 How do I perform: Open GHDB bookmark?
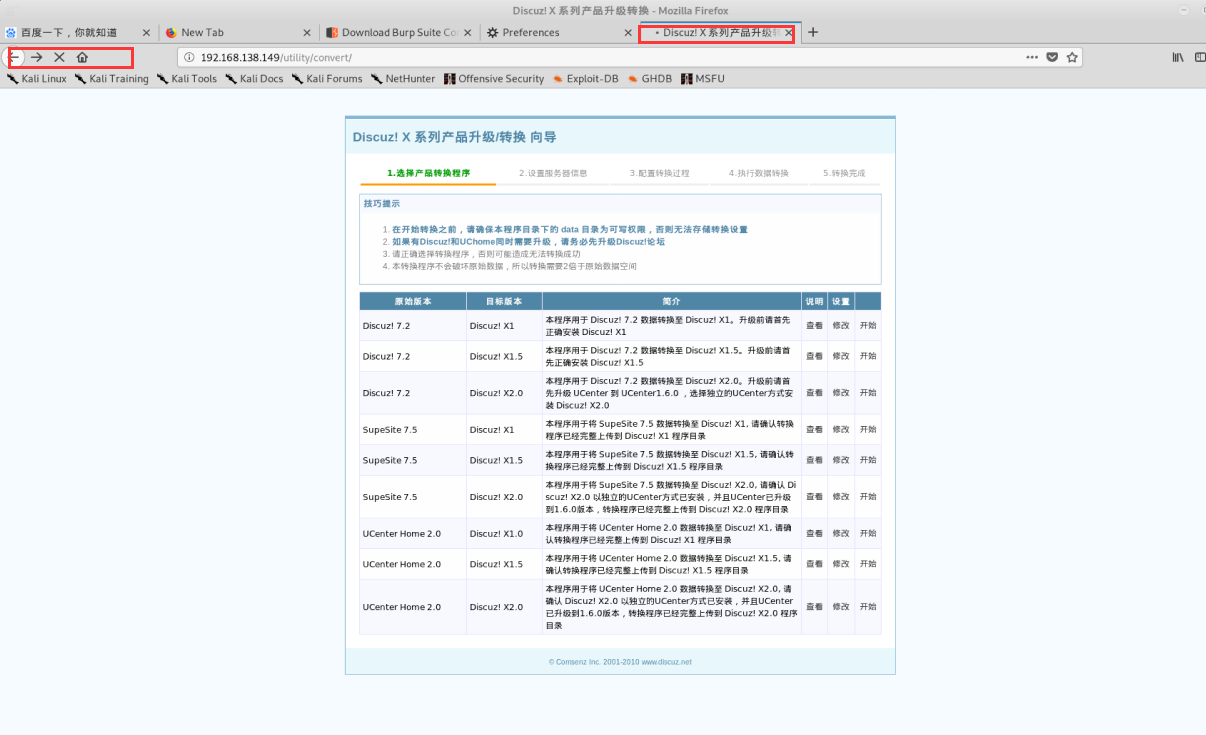coord(650,78)
